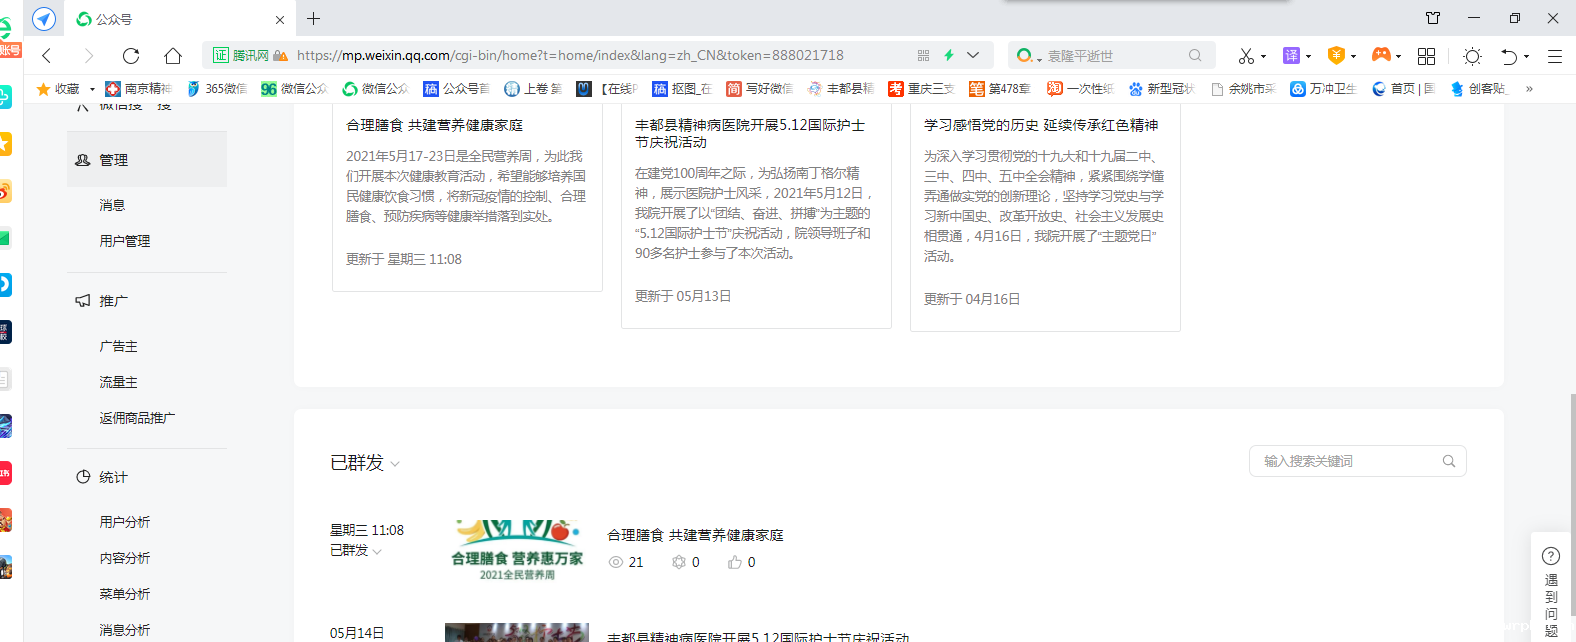Open the game controller icon in toolbar
This screenshot has height=642, width=1576.
point(1380,55)
